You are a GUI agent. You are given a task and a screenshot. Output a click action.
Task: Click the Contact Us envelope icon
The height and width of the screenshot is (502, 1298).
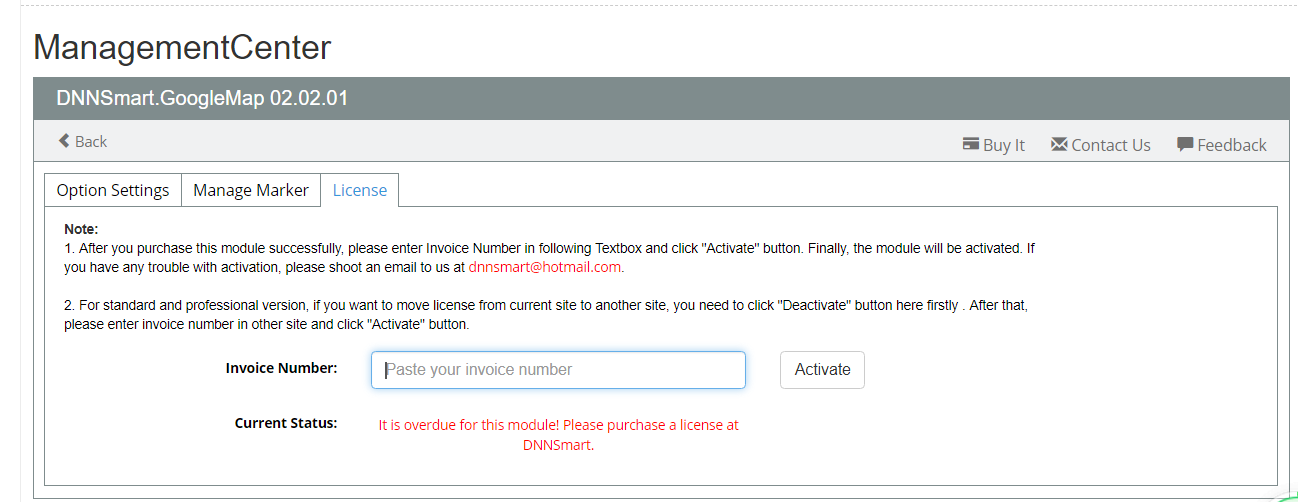[1059, 144]
